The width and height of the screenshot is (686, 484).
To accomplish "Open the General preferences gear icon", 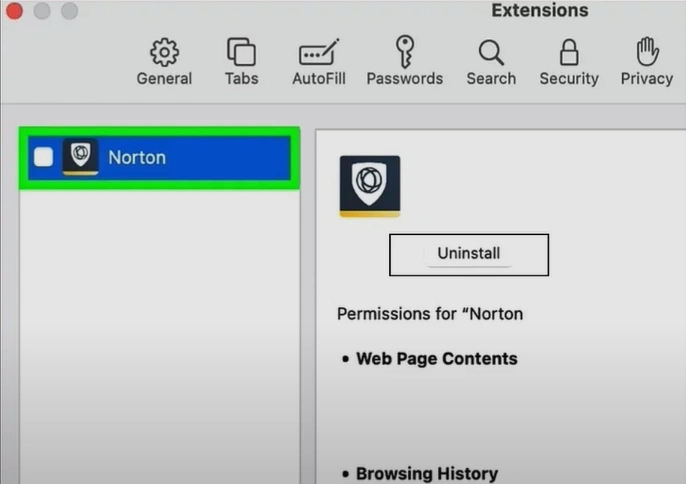I will (164, 53).
